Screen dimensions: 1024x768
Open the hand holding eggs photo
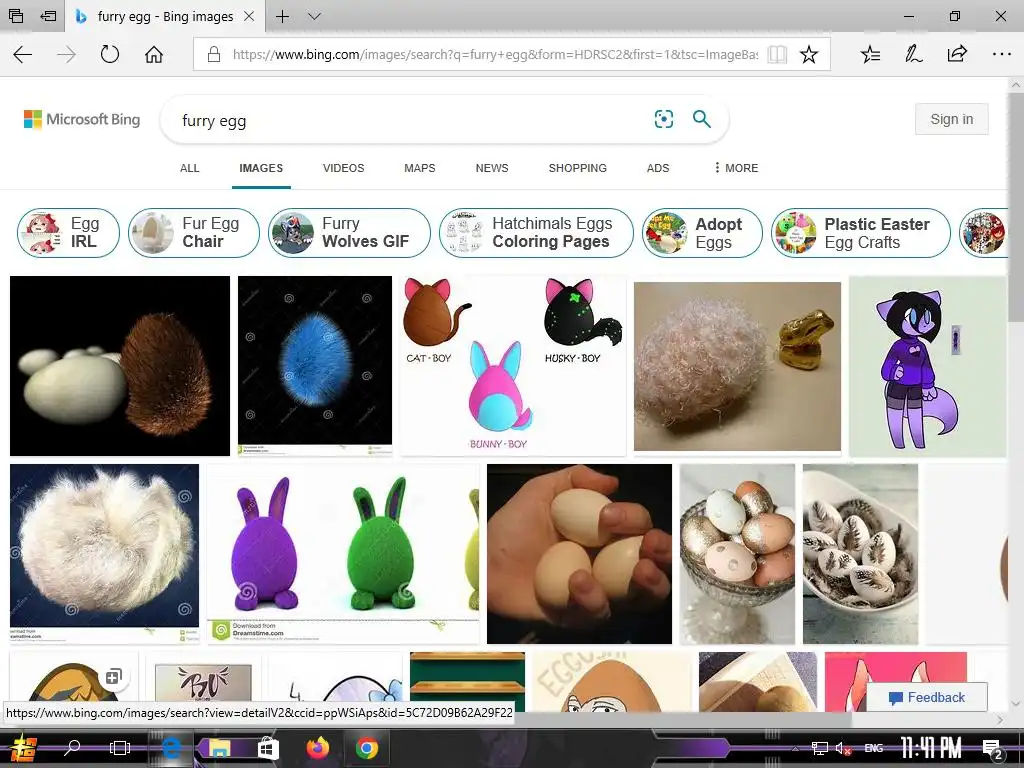tap(579, 554)
